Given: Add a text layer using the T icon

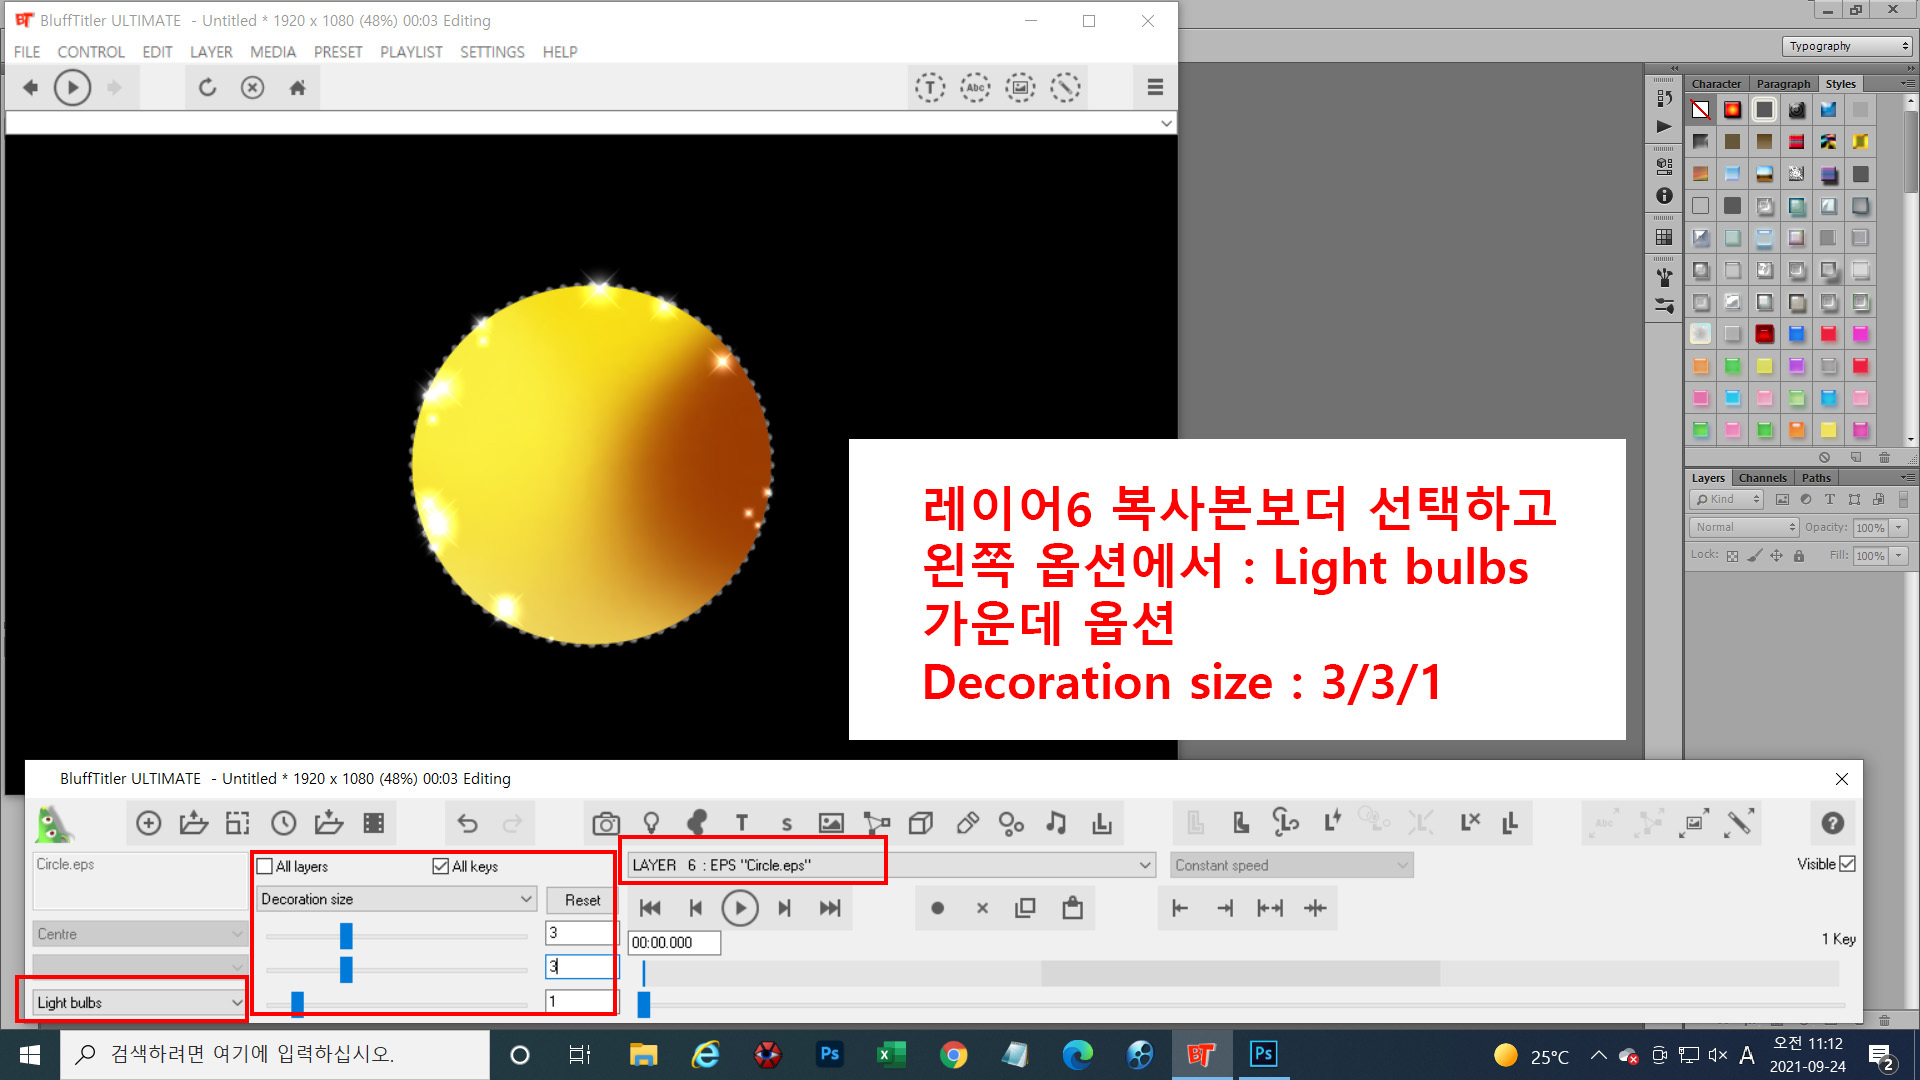Looking at the screenshot, I should tap(741, 823).
